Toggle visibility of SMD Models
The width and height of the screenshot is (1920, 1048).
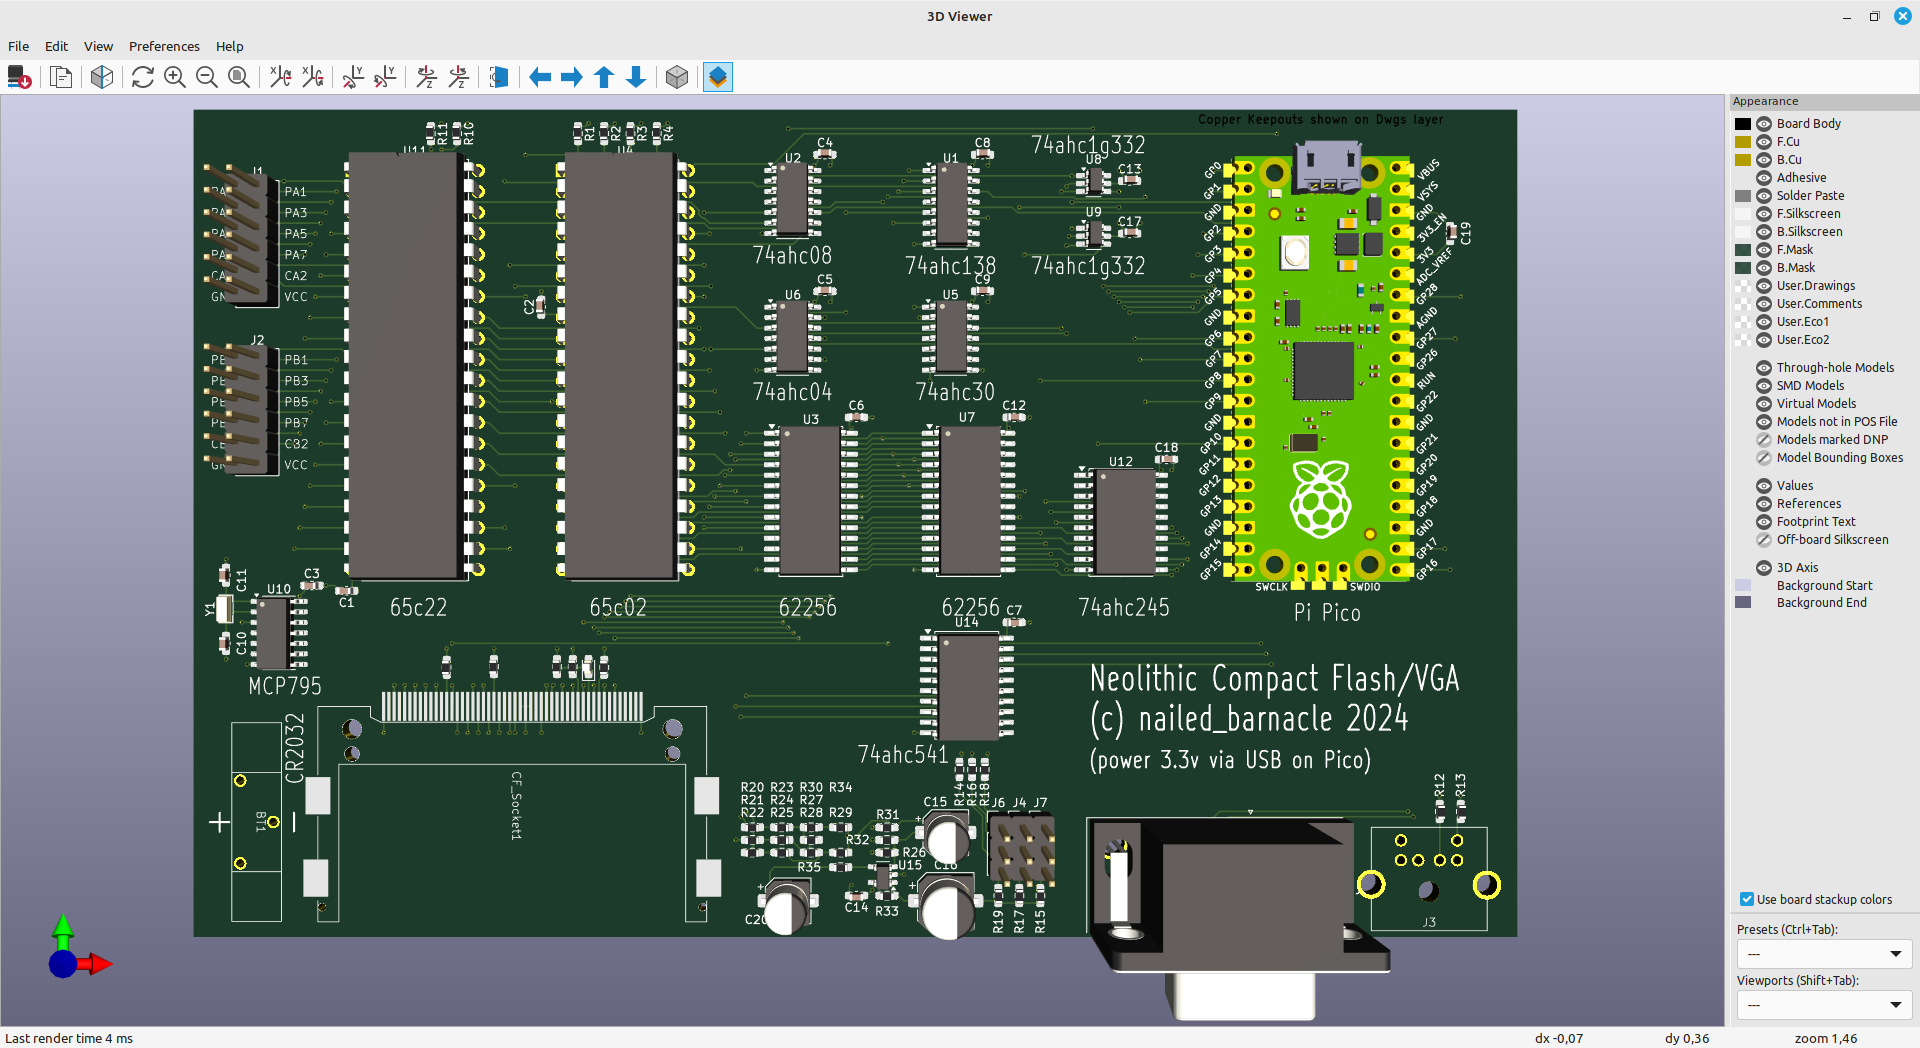pyautogui.click(x=1764, y=386)
